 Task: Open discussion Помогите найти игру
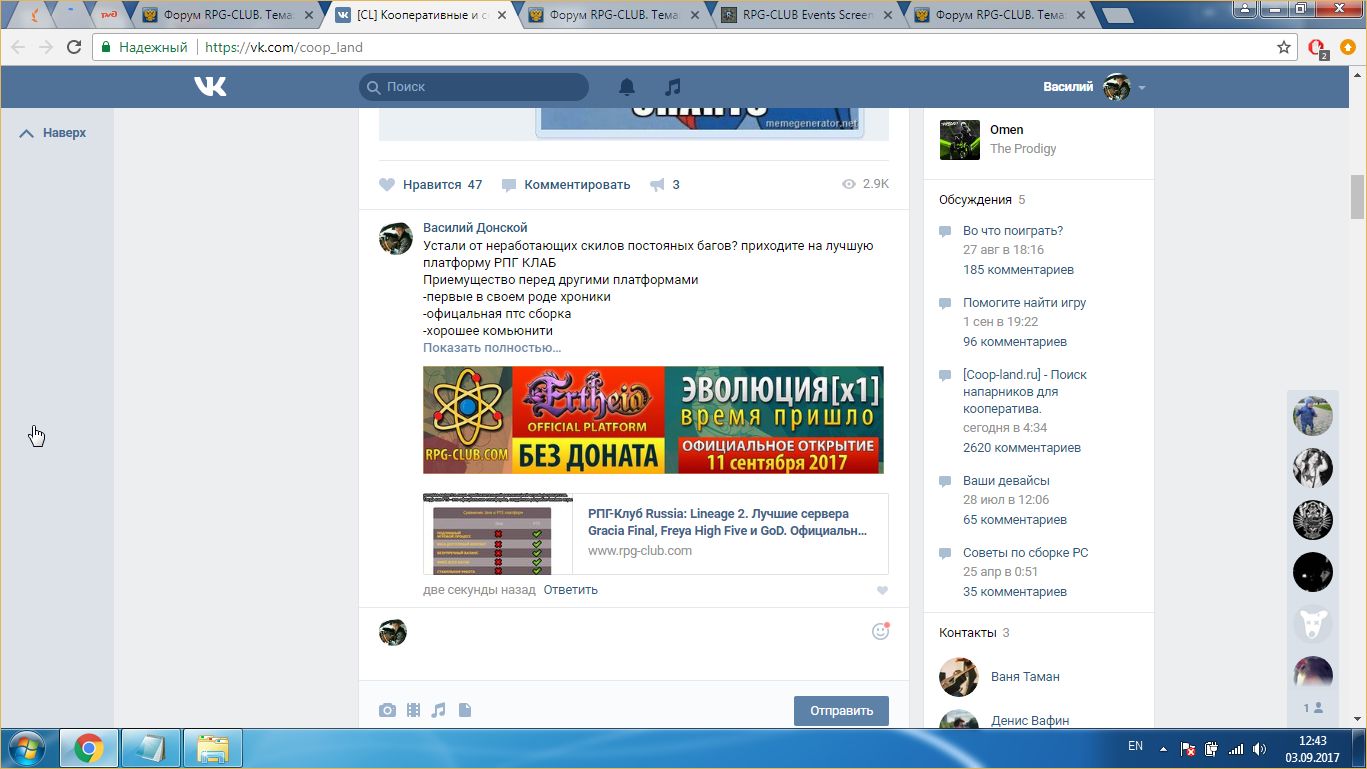[x=1024, y=303]
